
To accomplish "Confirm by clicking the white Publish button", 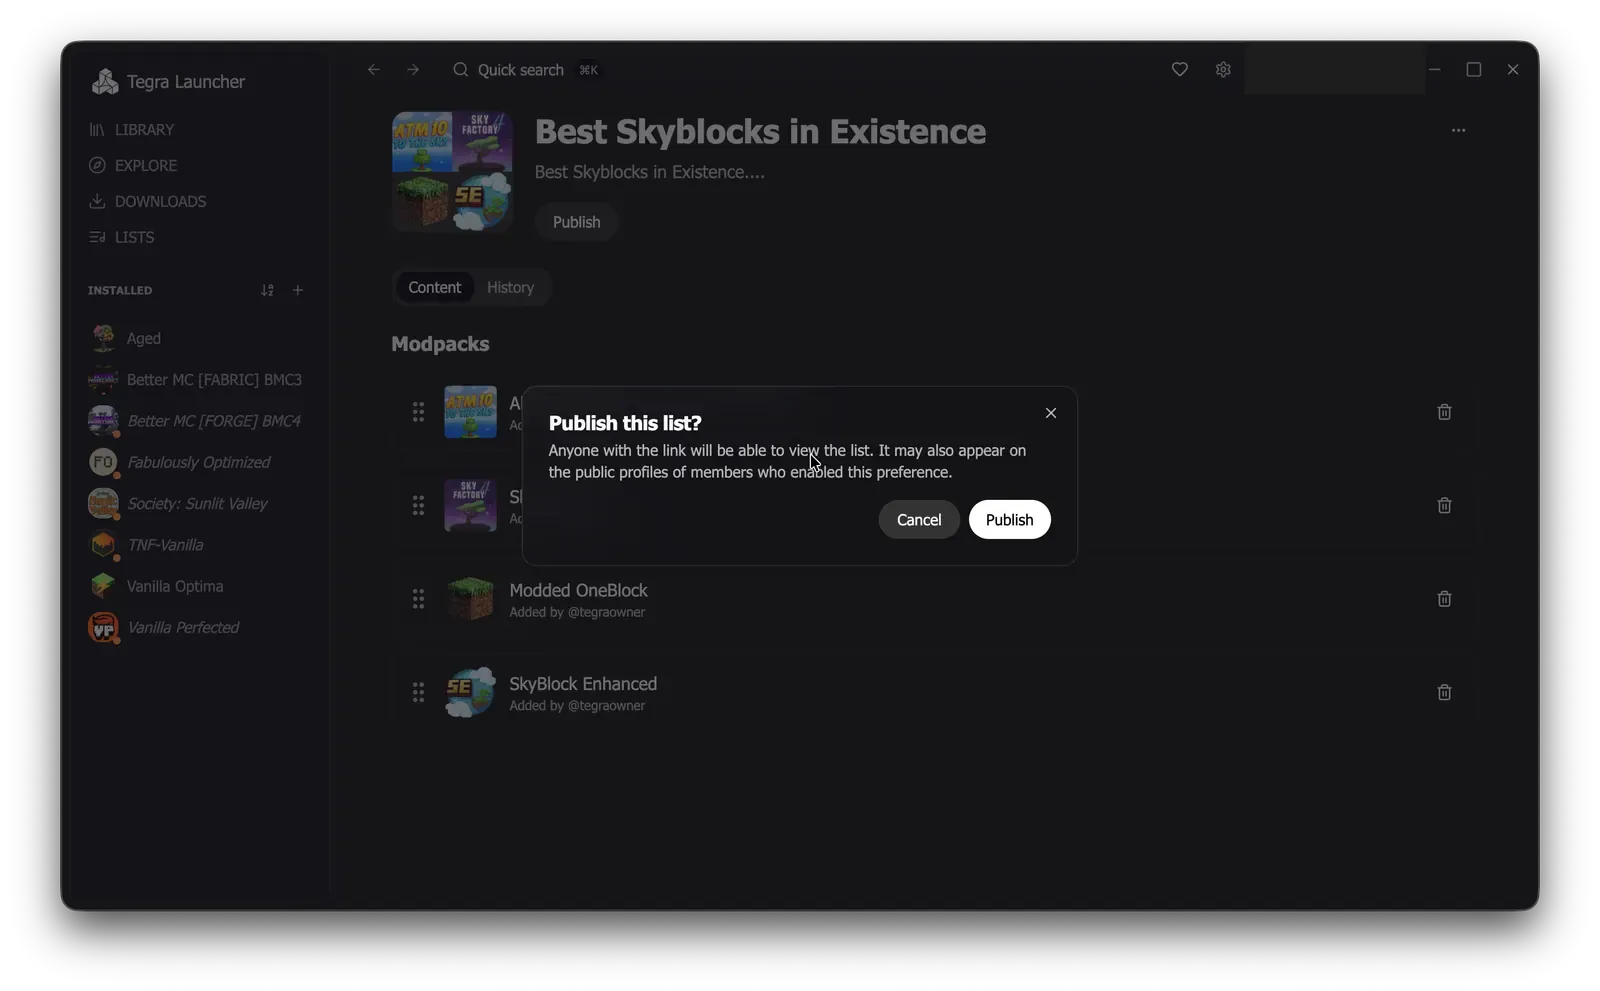I will [x=1009, y=520].
